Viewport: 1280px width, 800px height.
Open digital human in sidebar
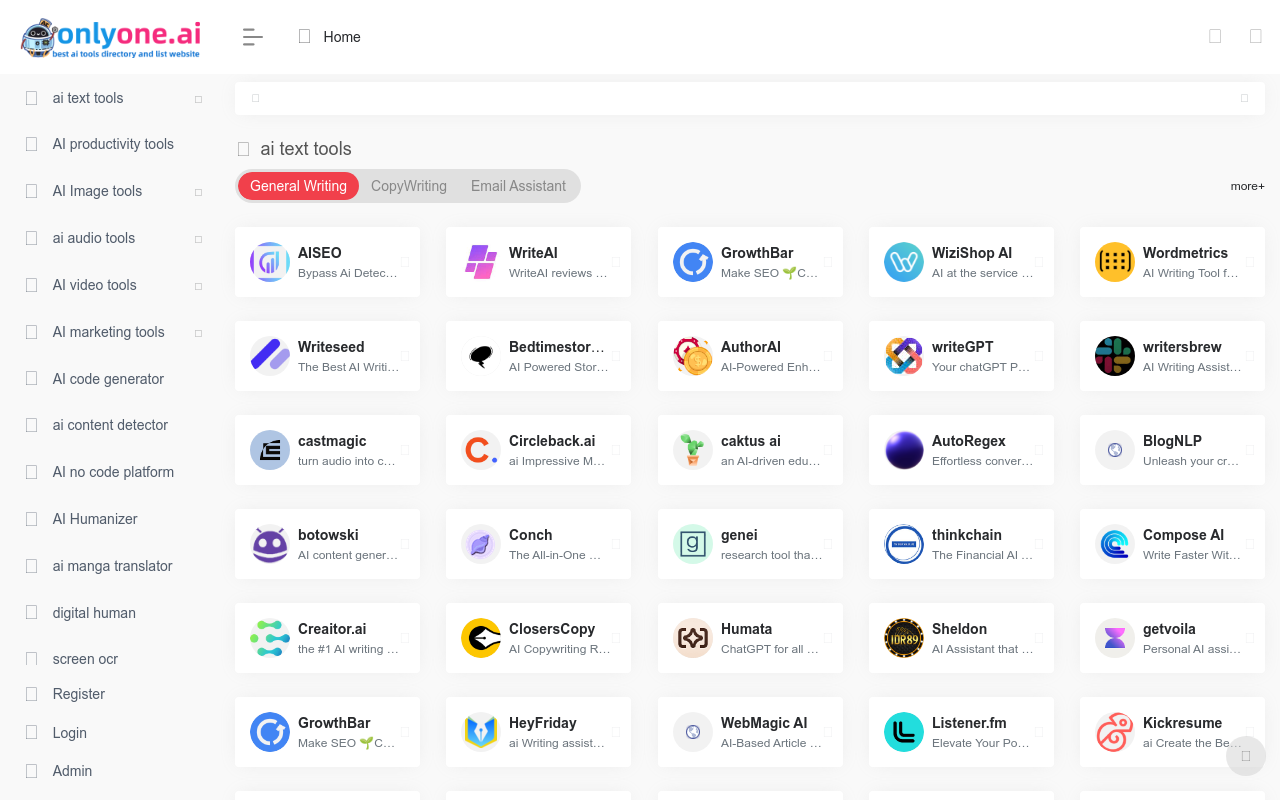point(94,613)
